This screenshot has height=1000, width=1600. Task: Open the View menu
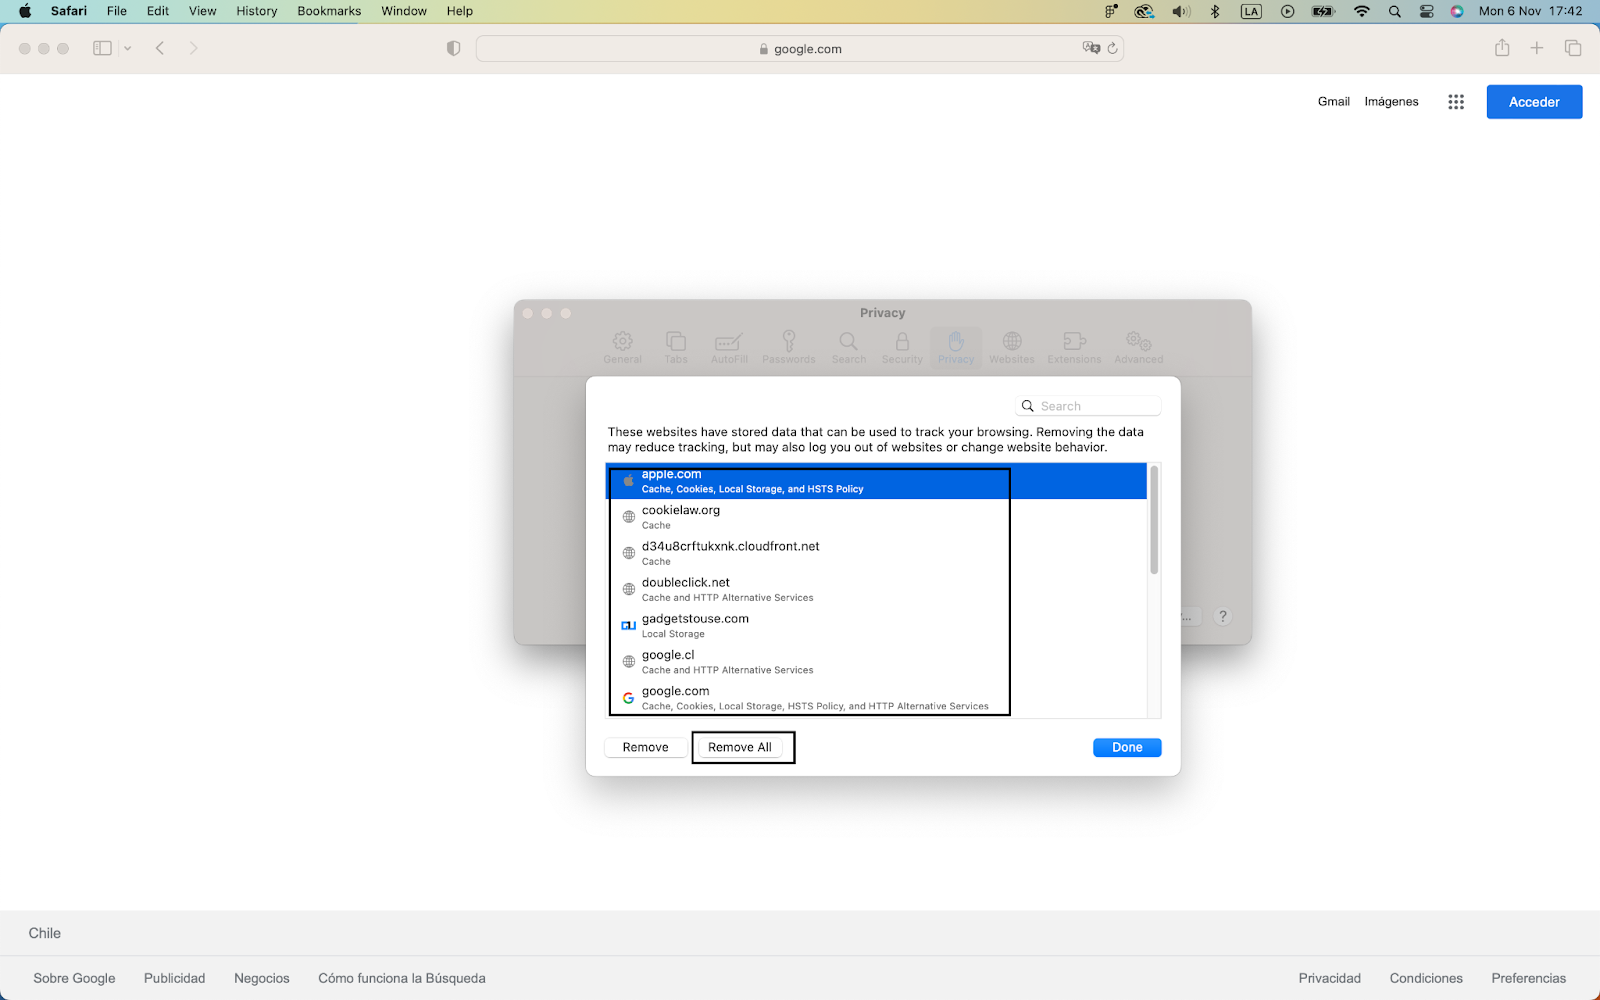(203, 11)
